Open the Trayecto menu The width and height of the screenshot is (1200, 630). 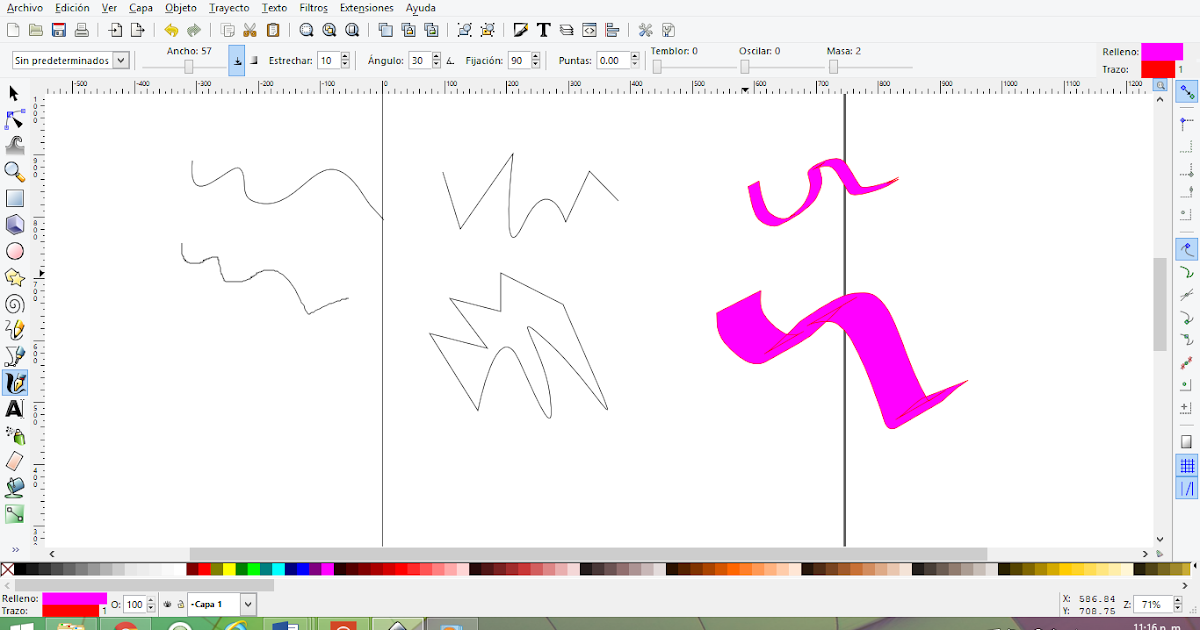pos(229,8)
